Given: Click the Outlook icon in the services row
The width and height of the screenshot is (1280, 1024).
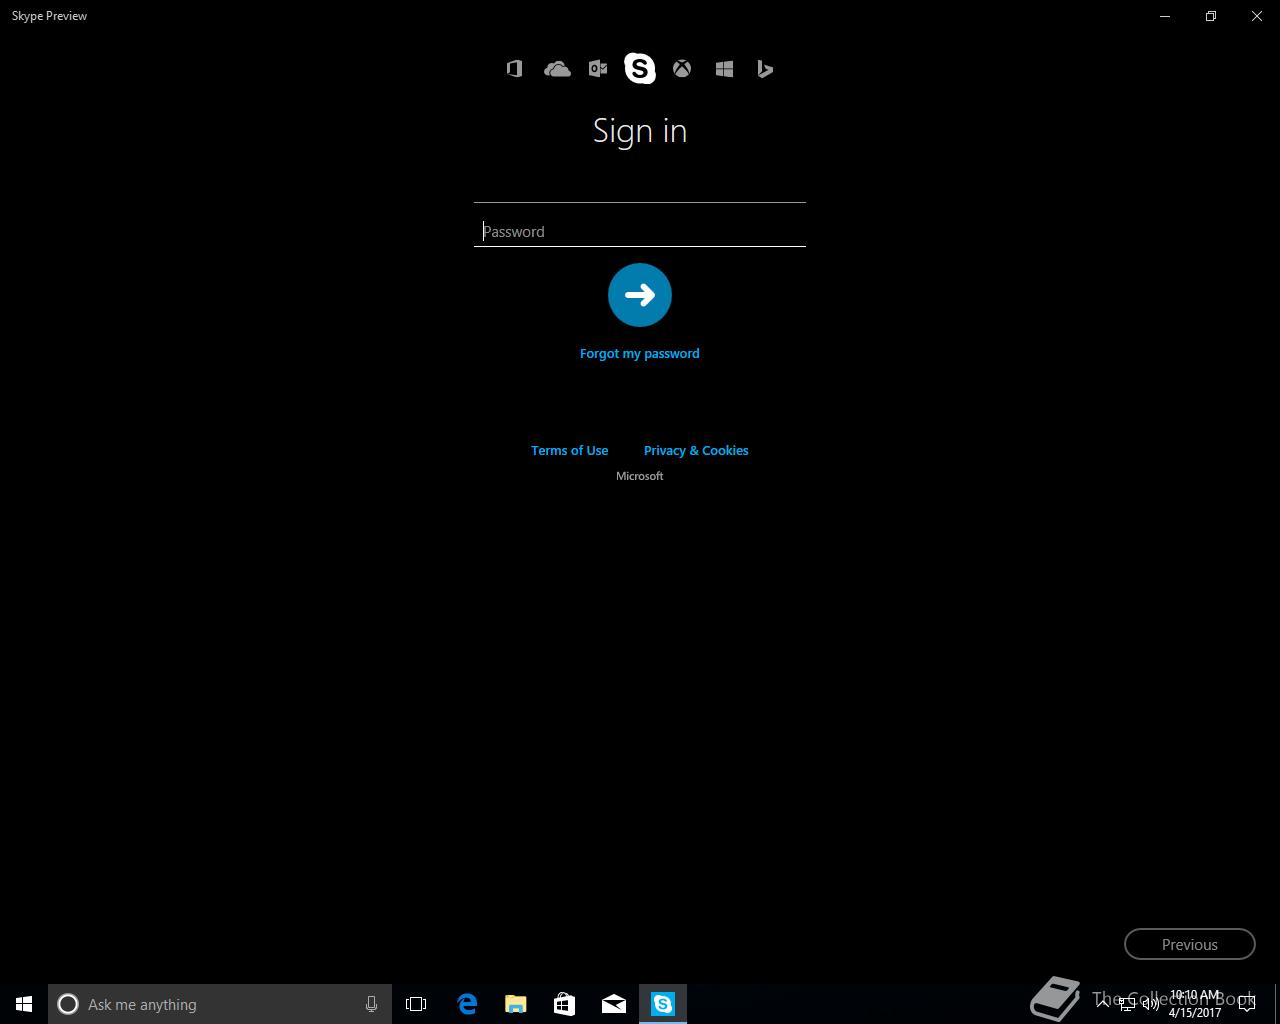Looking at the screenshot, I should pyautogui.click(x=598, y=69).
